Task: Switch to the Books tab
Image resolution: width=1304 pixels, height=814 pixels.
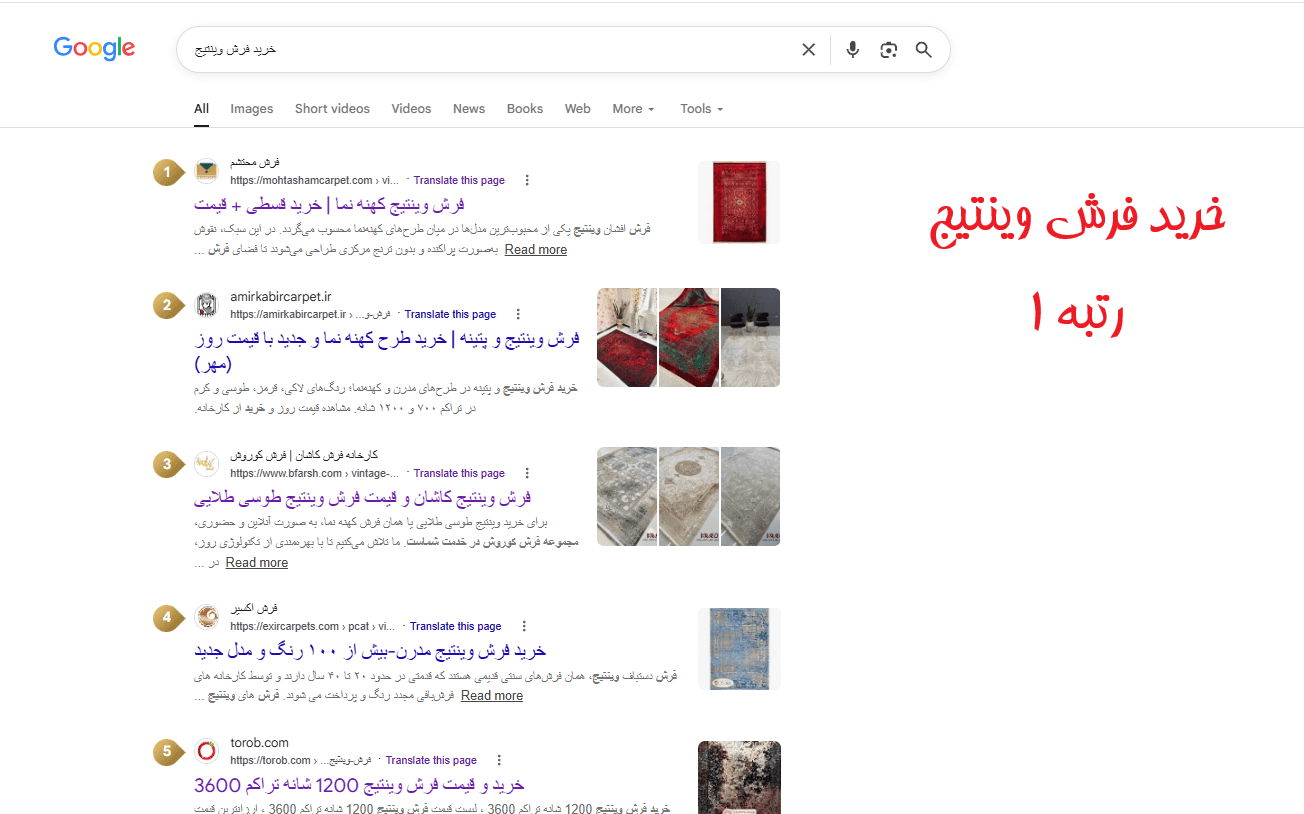Action: pos(525,109)
